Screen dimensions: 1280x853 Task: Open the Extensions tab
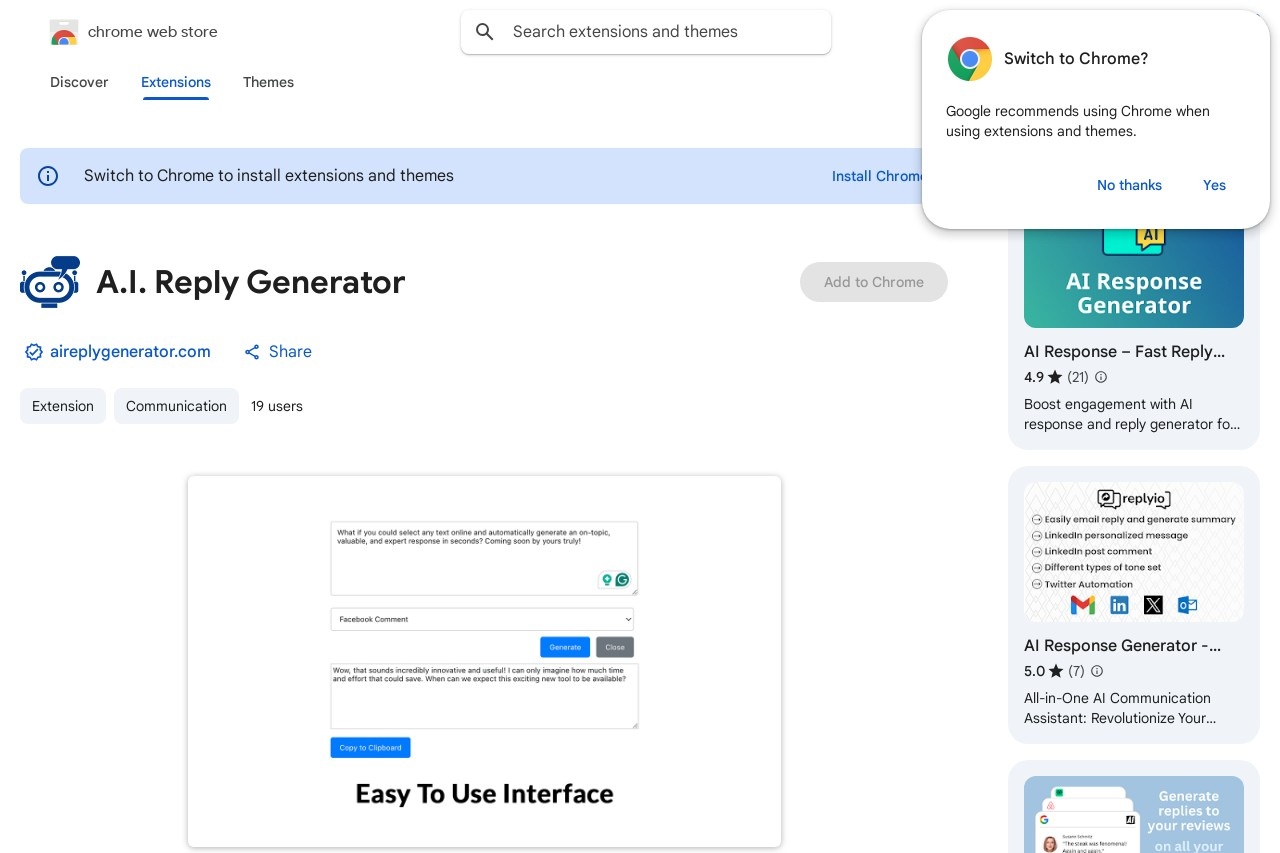(176, 82)
